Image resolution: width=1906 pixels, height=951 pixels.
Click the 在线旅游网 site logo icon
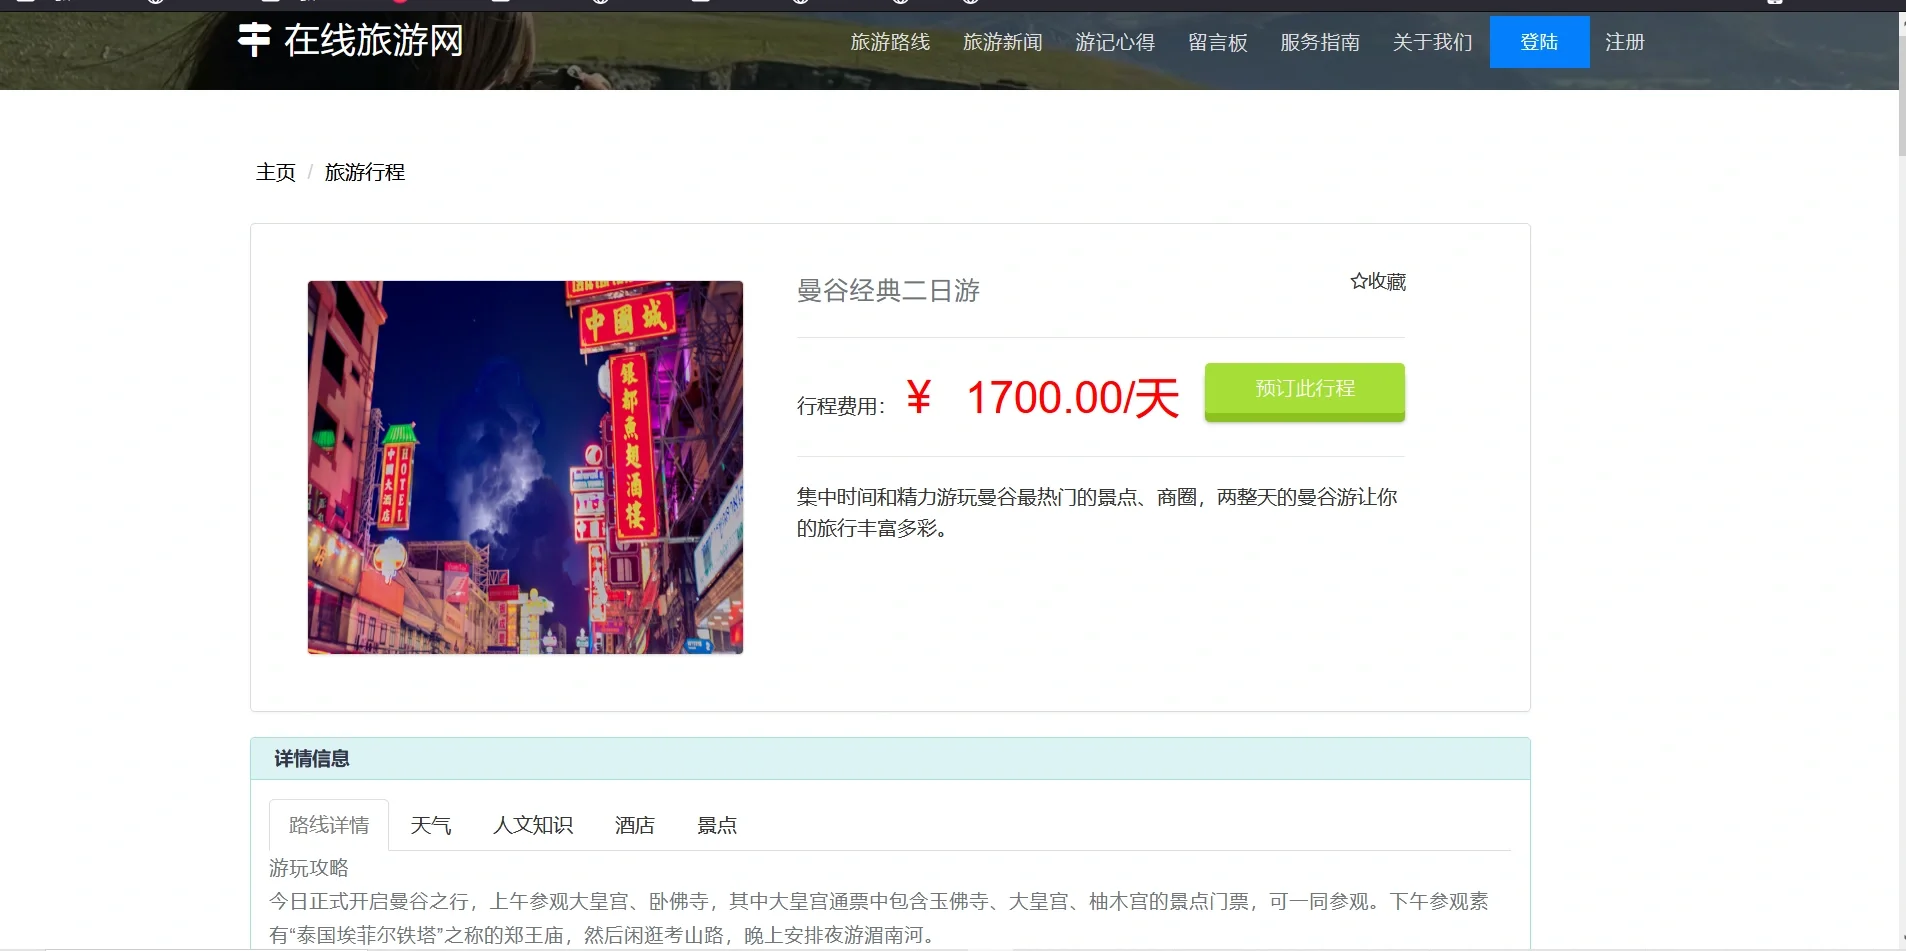click(x=253, y=39)
